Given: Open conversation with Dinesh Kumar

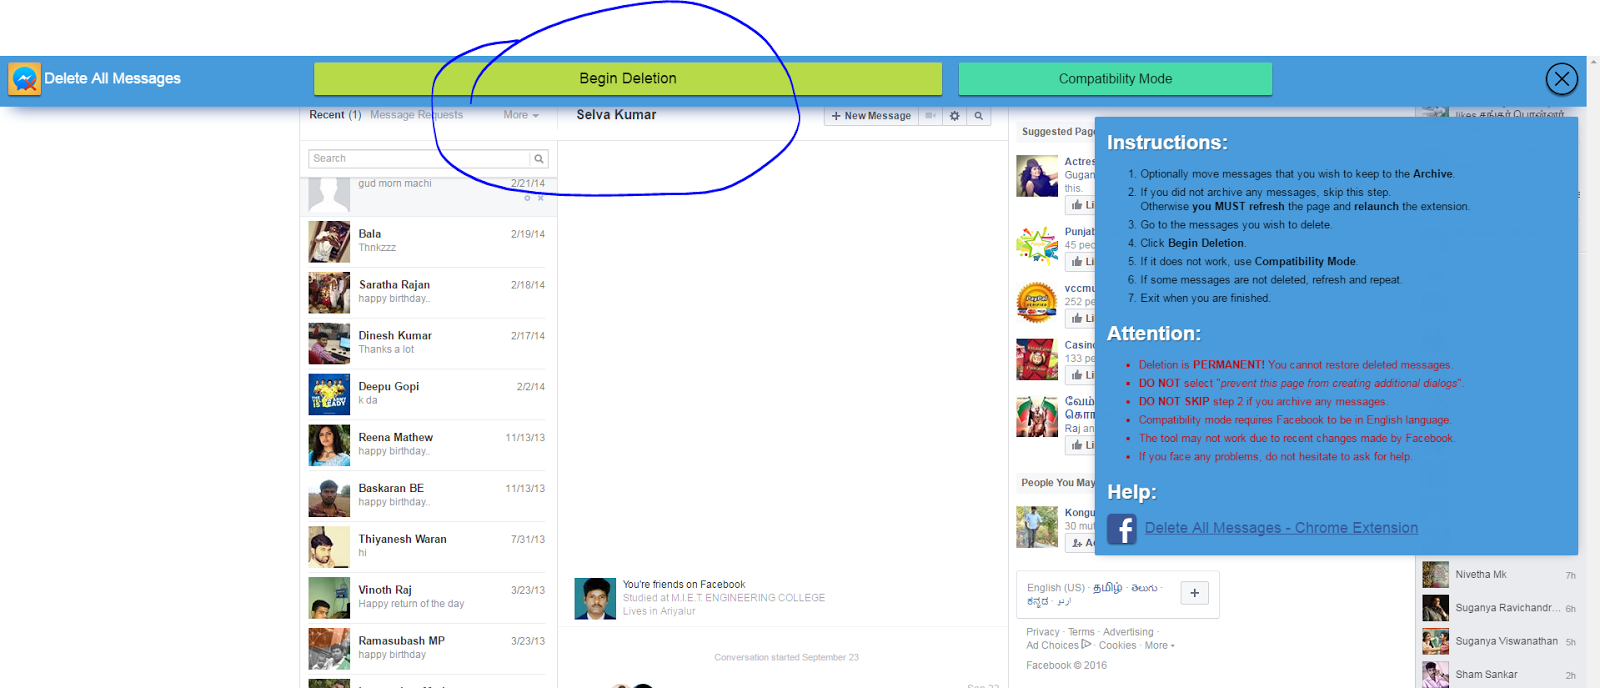Looking at the screenshot, I should point(428,344).
